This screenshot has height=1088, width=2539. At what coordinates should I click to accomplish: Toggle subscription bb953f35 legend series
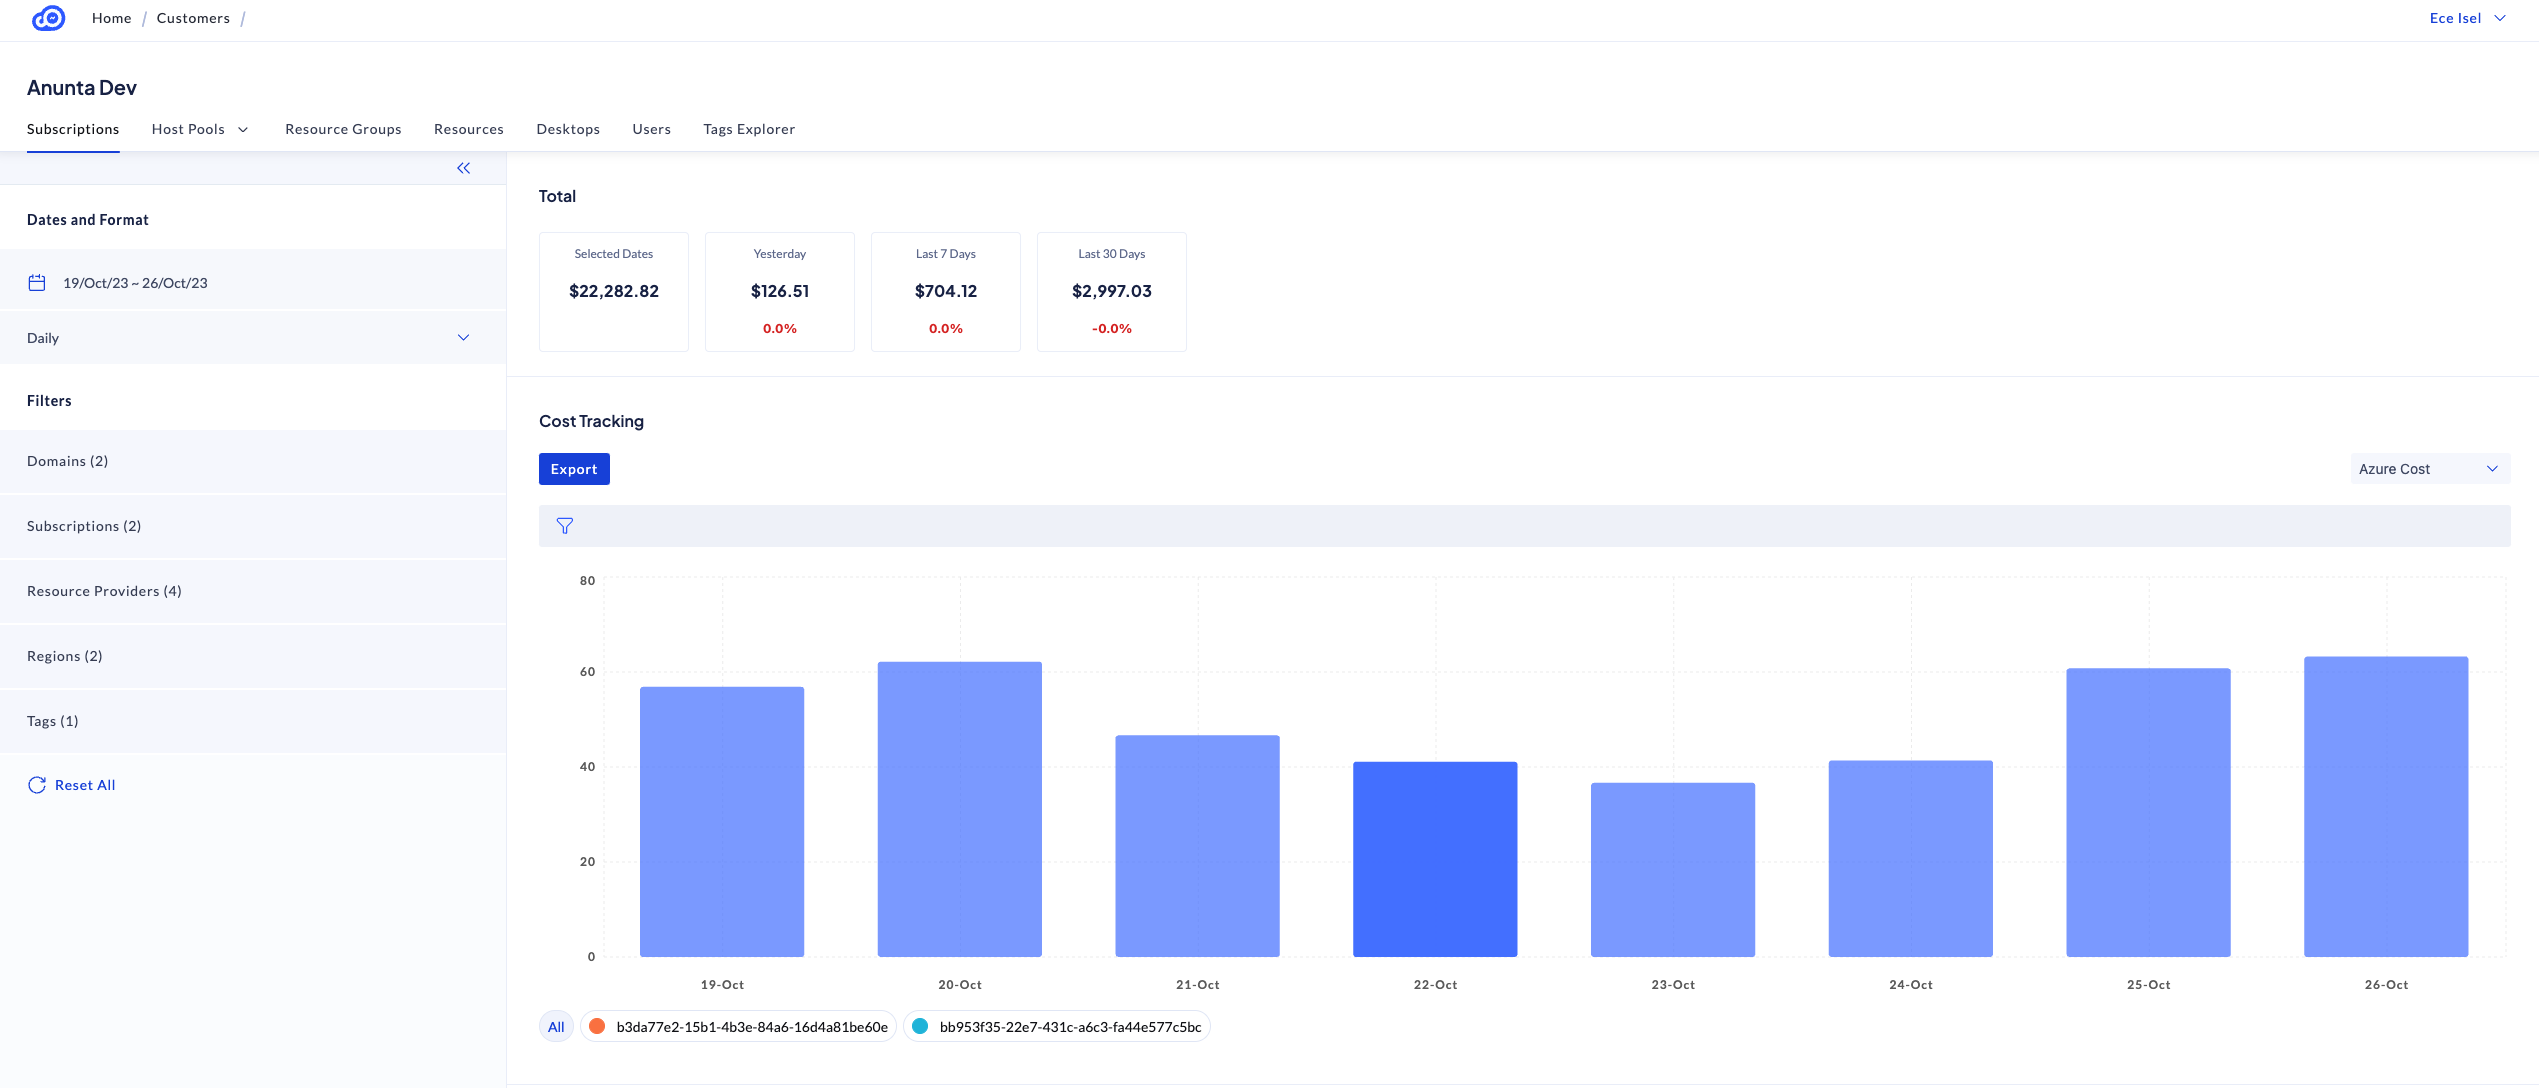point(1070,1027)
